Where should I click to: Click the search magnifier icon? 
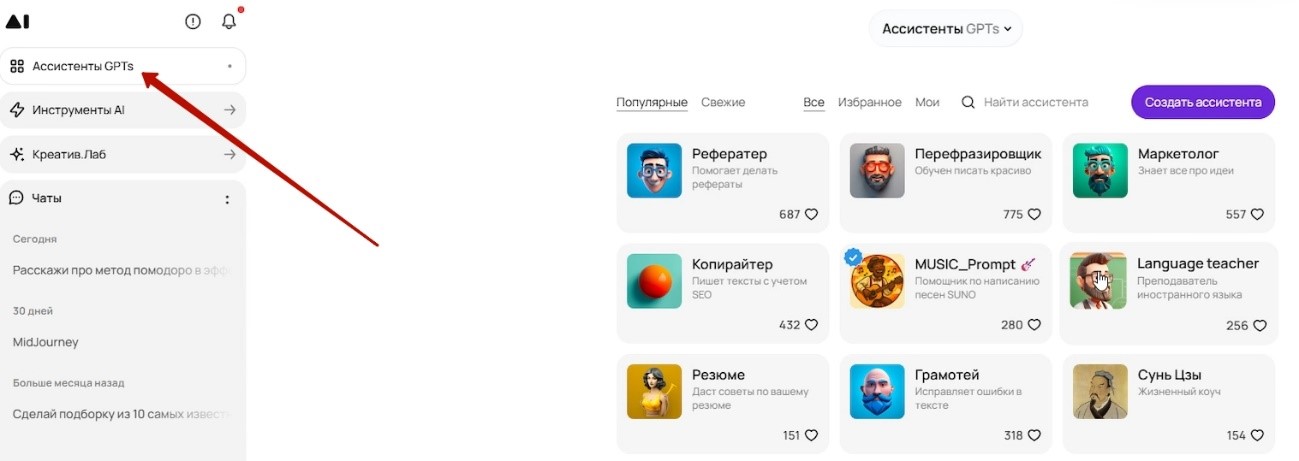tap(968, 102)
